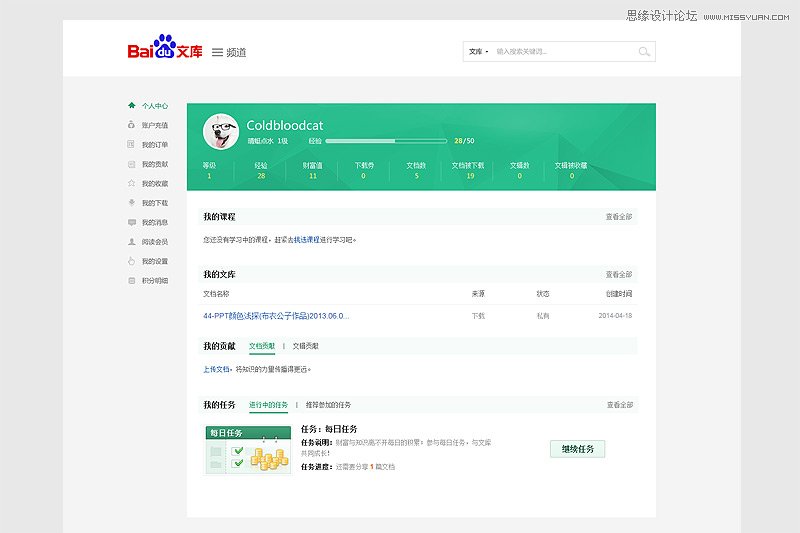Click the experience progress bar
The height and width of the screenshot is (533, 800).
386,141
